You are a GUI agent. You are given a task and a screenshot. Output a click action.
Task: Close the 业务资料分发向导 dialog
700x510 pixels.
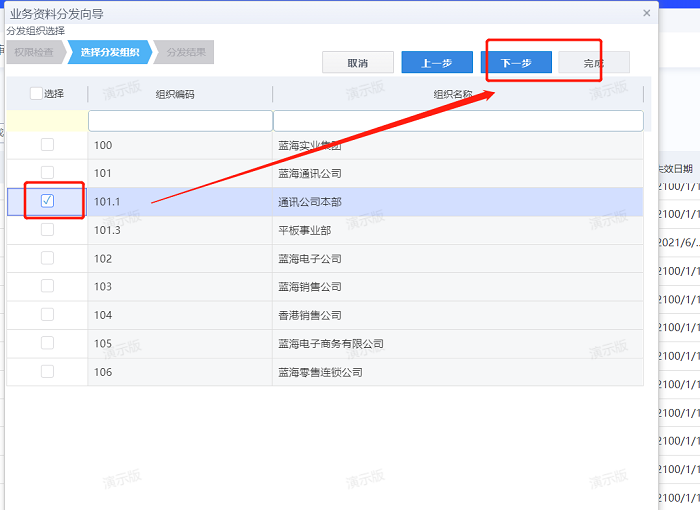coord(646,13)
